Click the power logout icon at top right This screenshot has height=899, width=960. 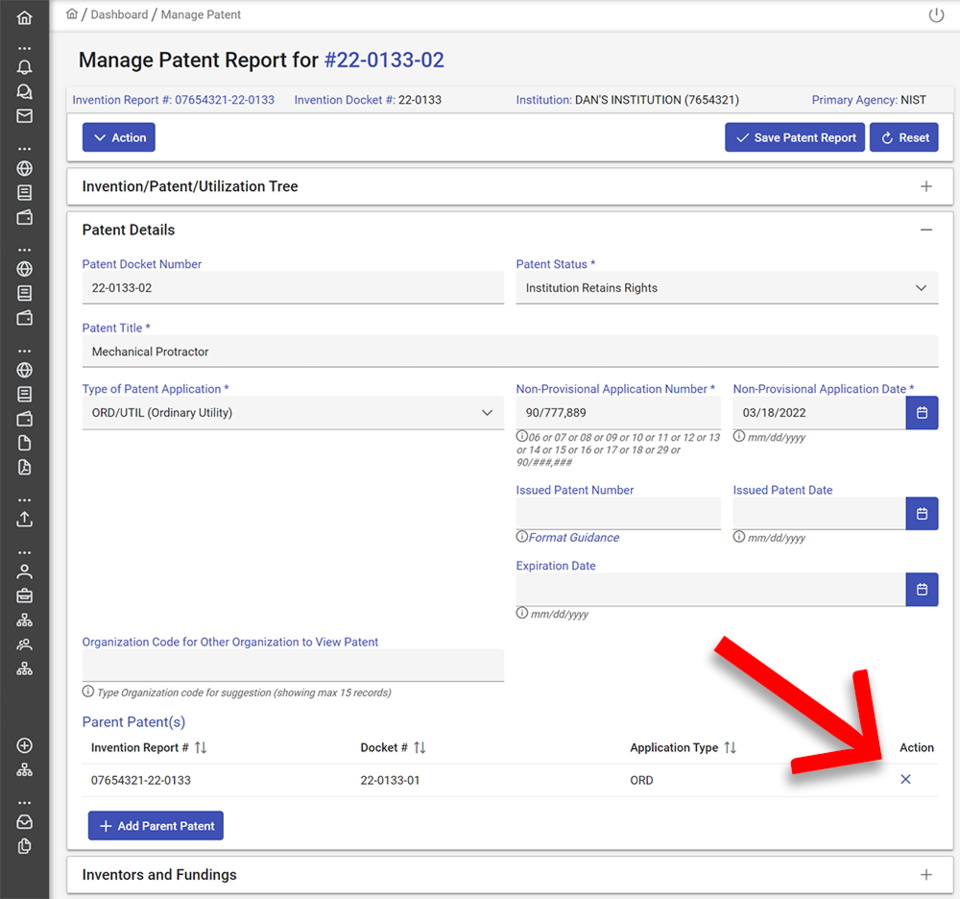[x=936, y=15]
